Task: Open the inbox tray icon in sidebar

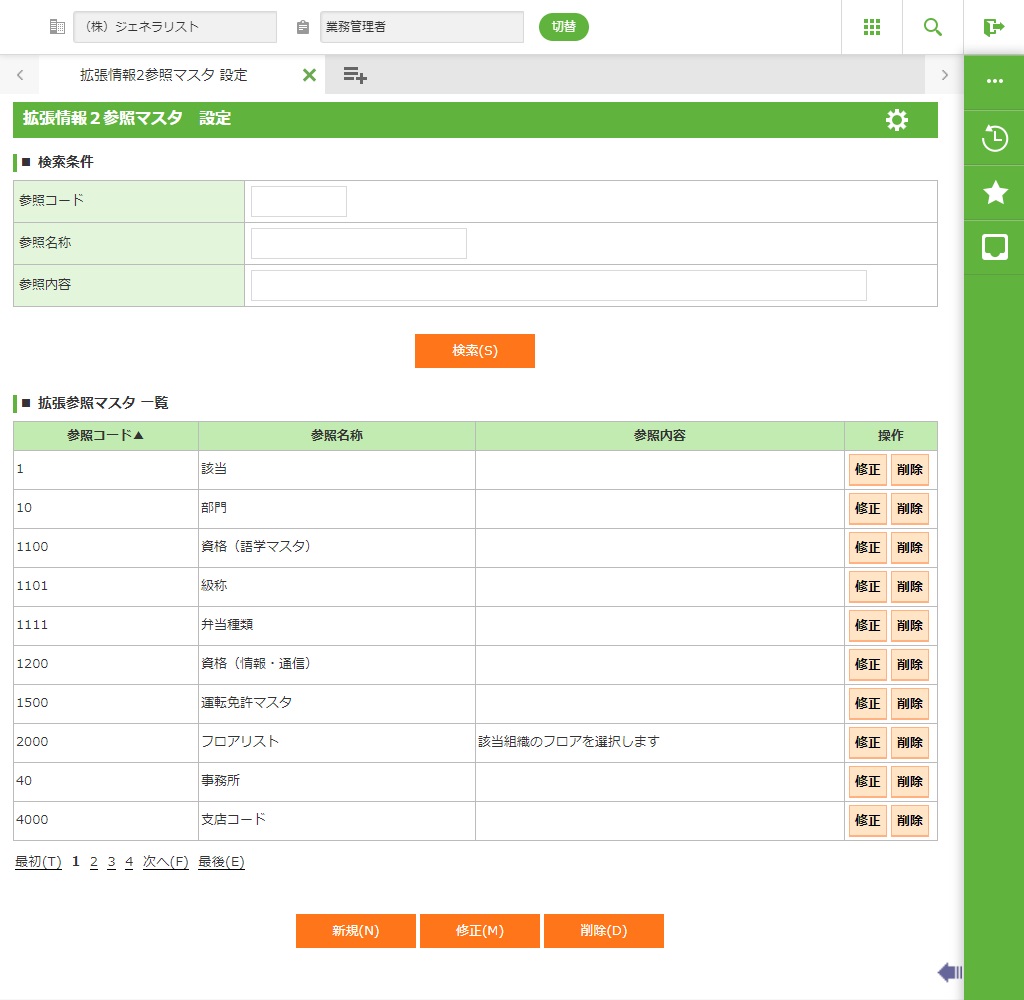Action: (994, 247)
